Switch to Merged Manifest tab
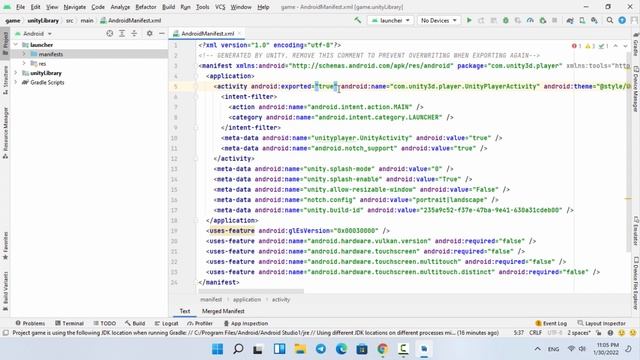The image size is (640, 360). (223, 311)
